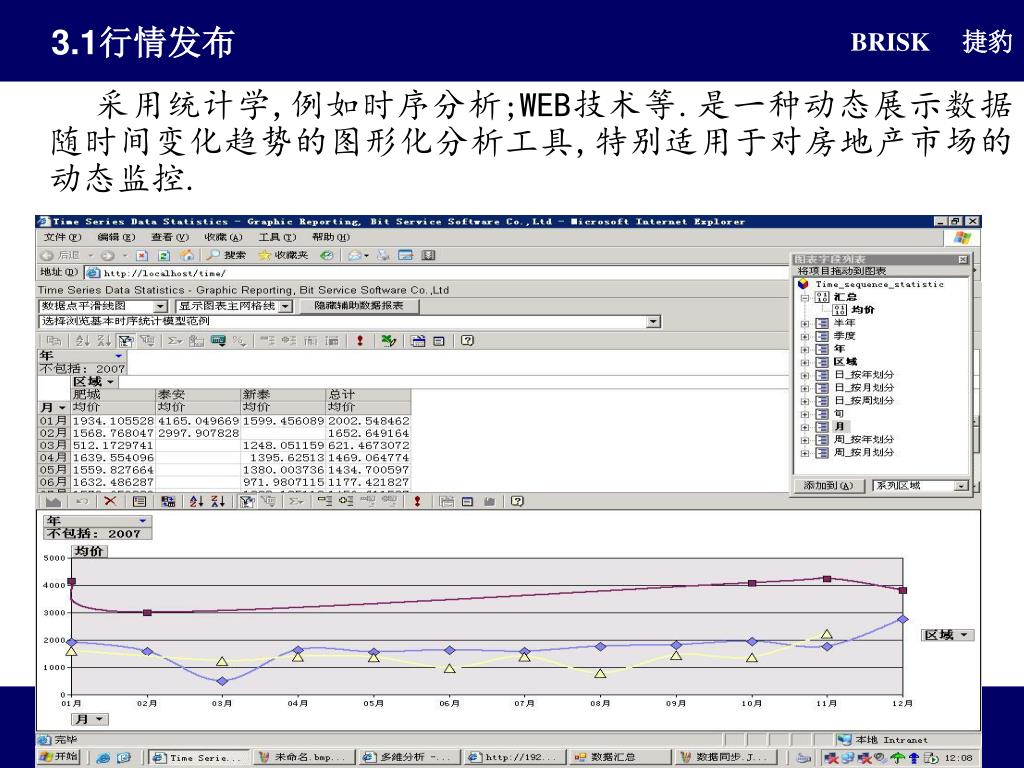Click the Print icon in IE toolbar
The height and width of the screenshot is (768, 1024).
[x=383, y=255]
